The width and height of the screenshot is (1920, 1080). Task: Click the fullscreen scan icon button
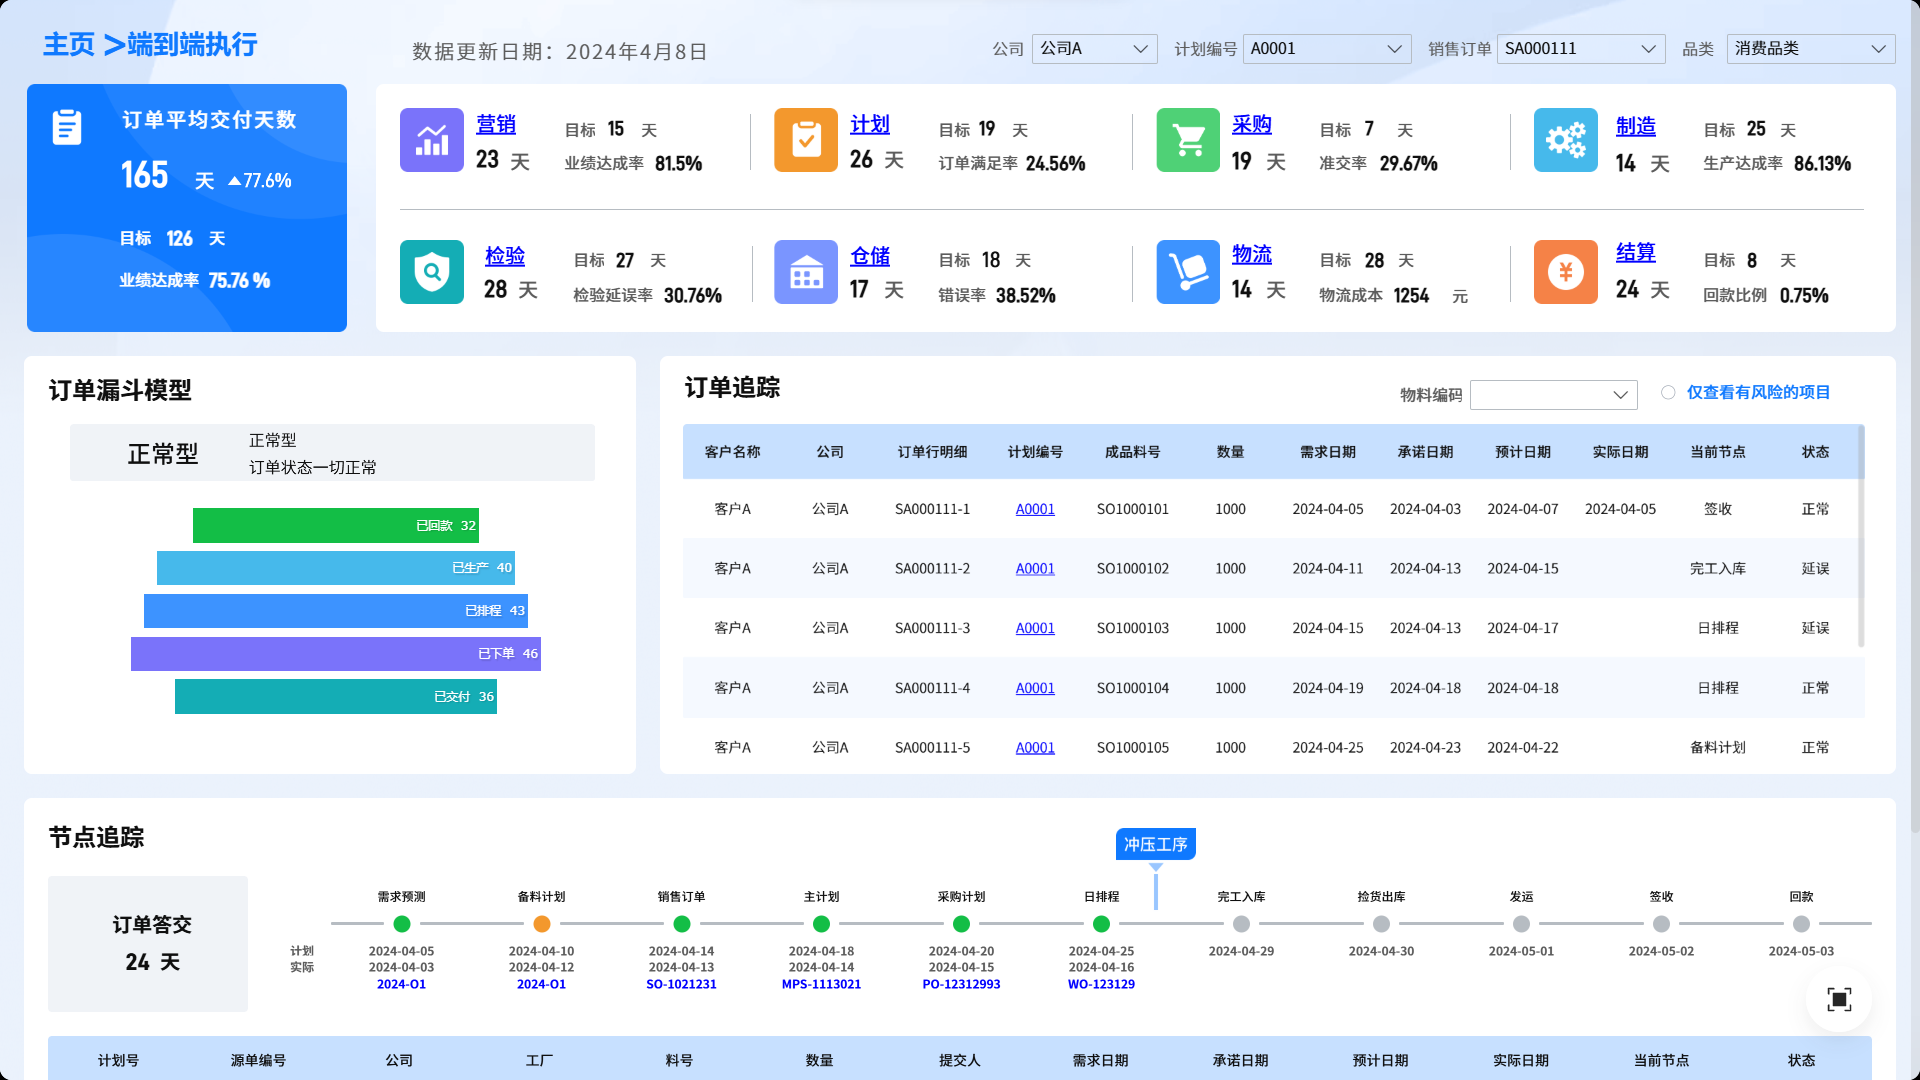point(1839,999)
